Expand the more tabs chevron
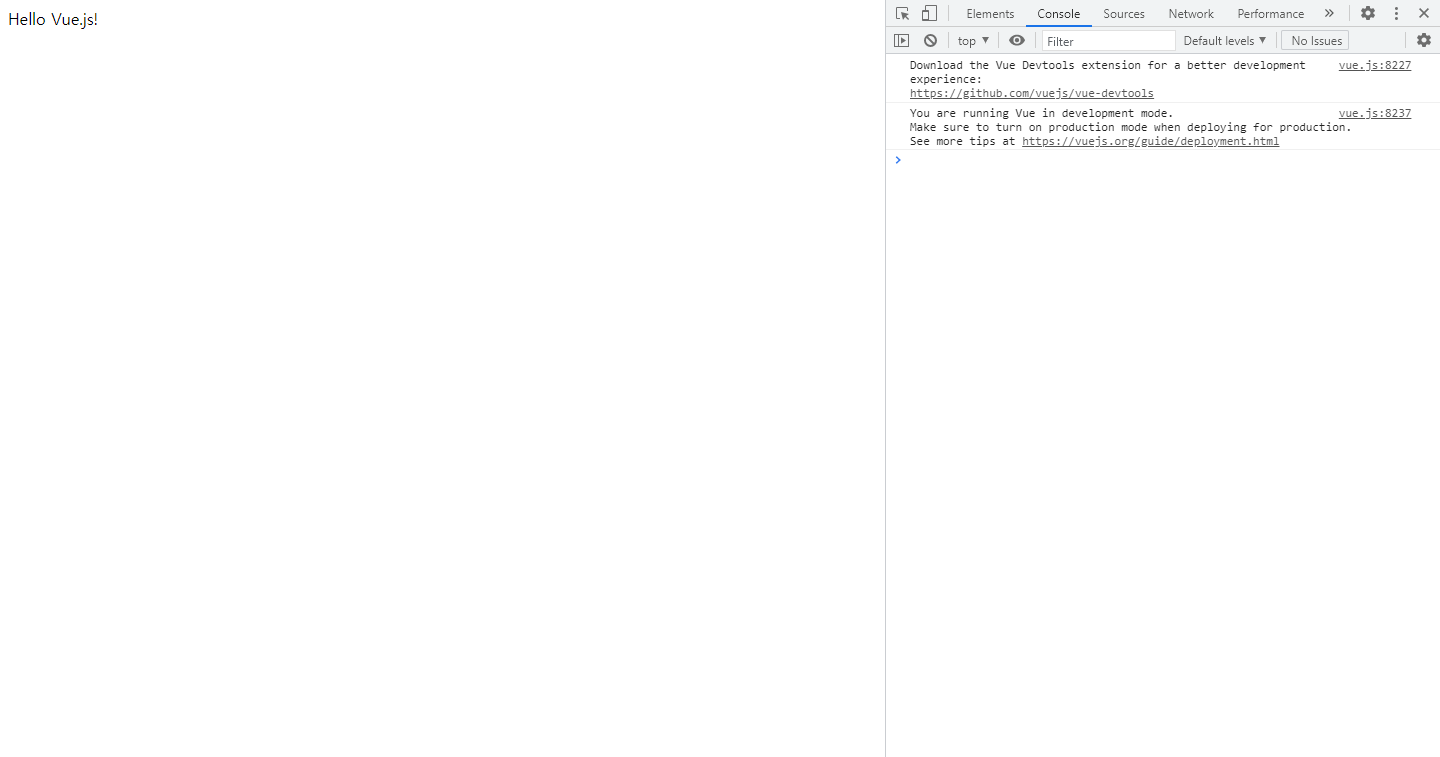Viewport: 1440px width, 757px height. (1329, 13)
